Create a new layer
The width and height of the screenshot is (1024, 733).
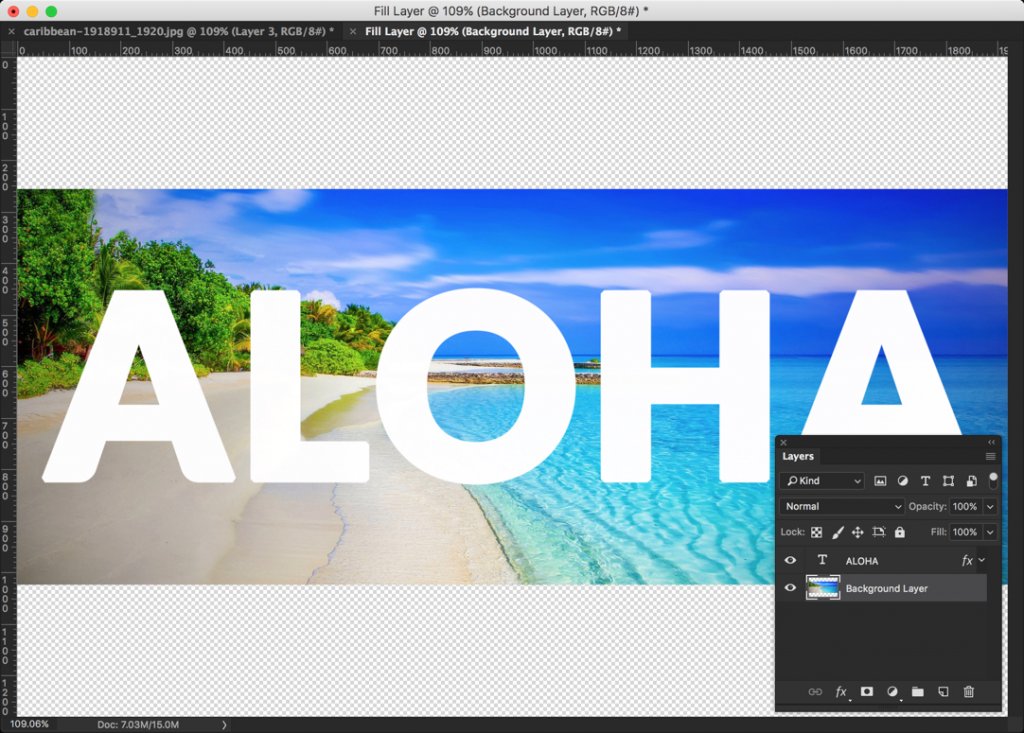[942, 691]
